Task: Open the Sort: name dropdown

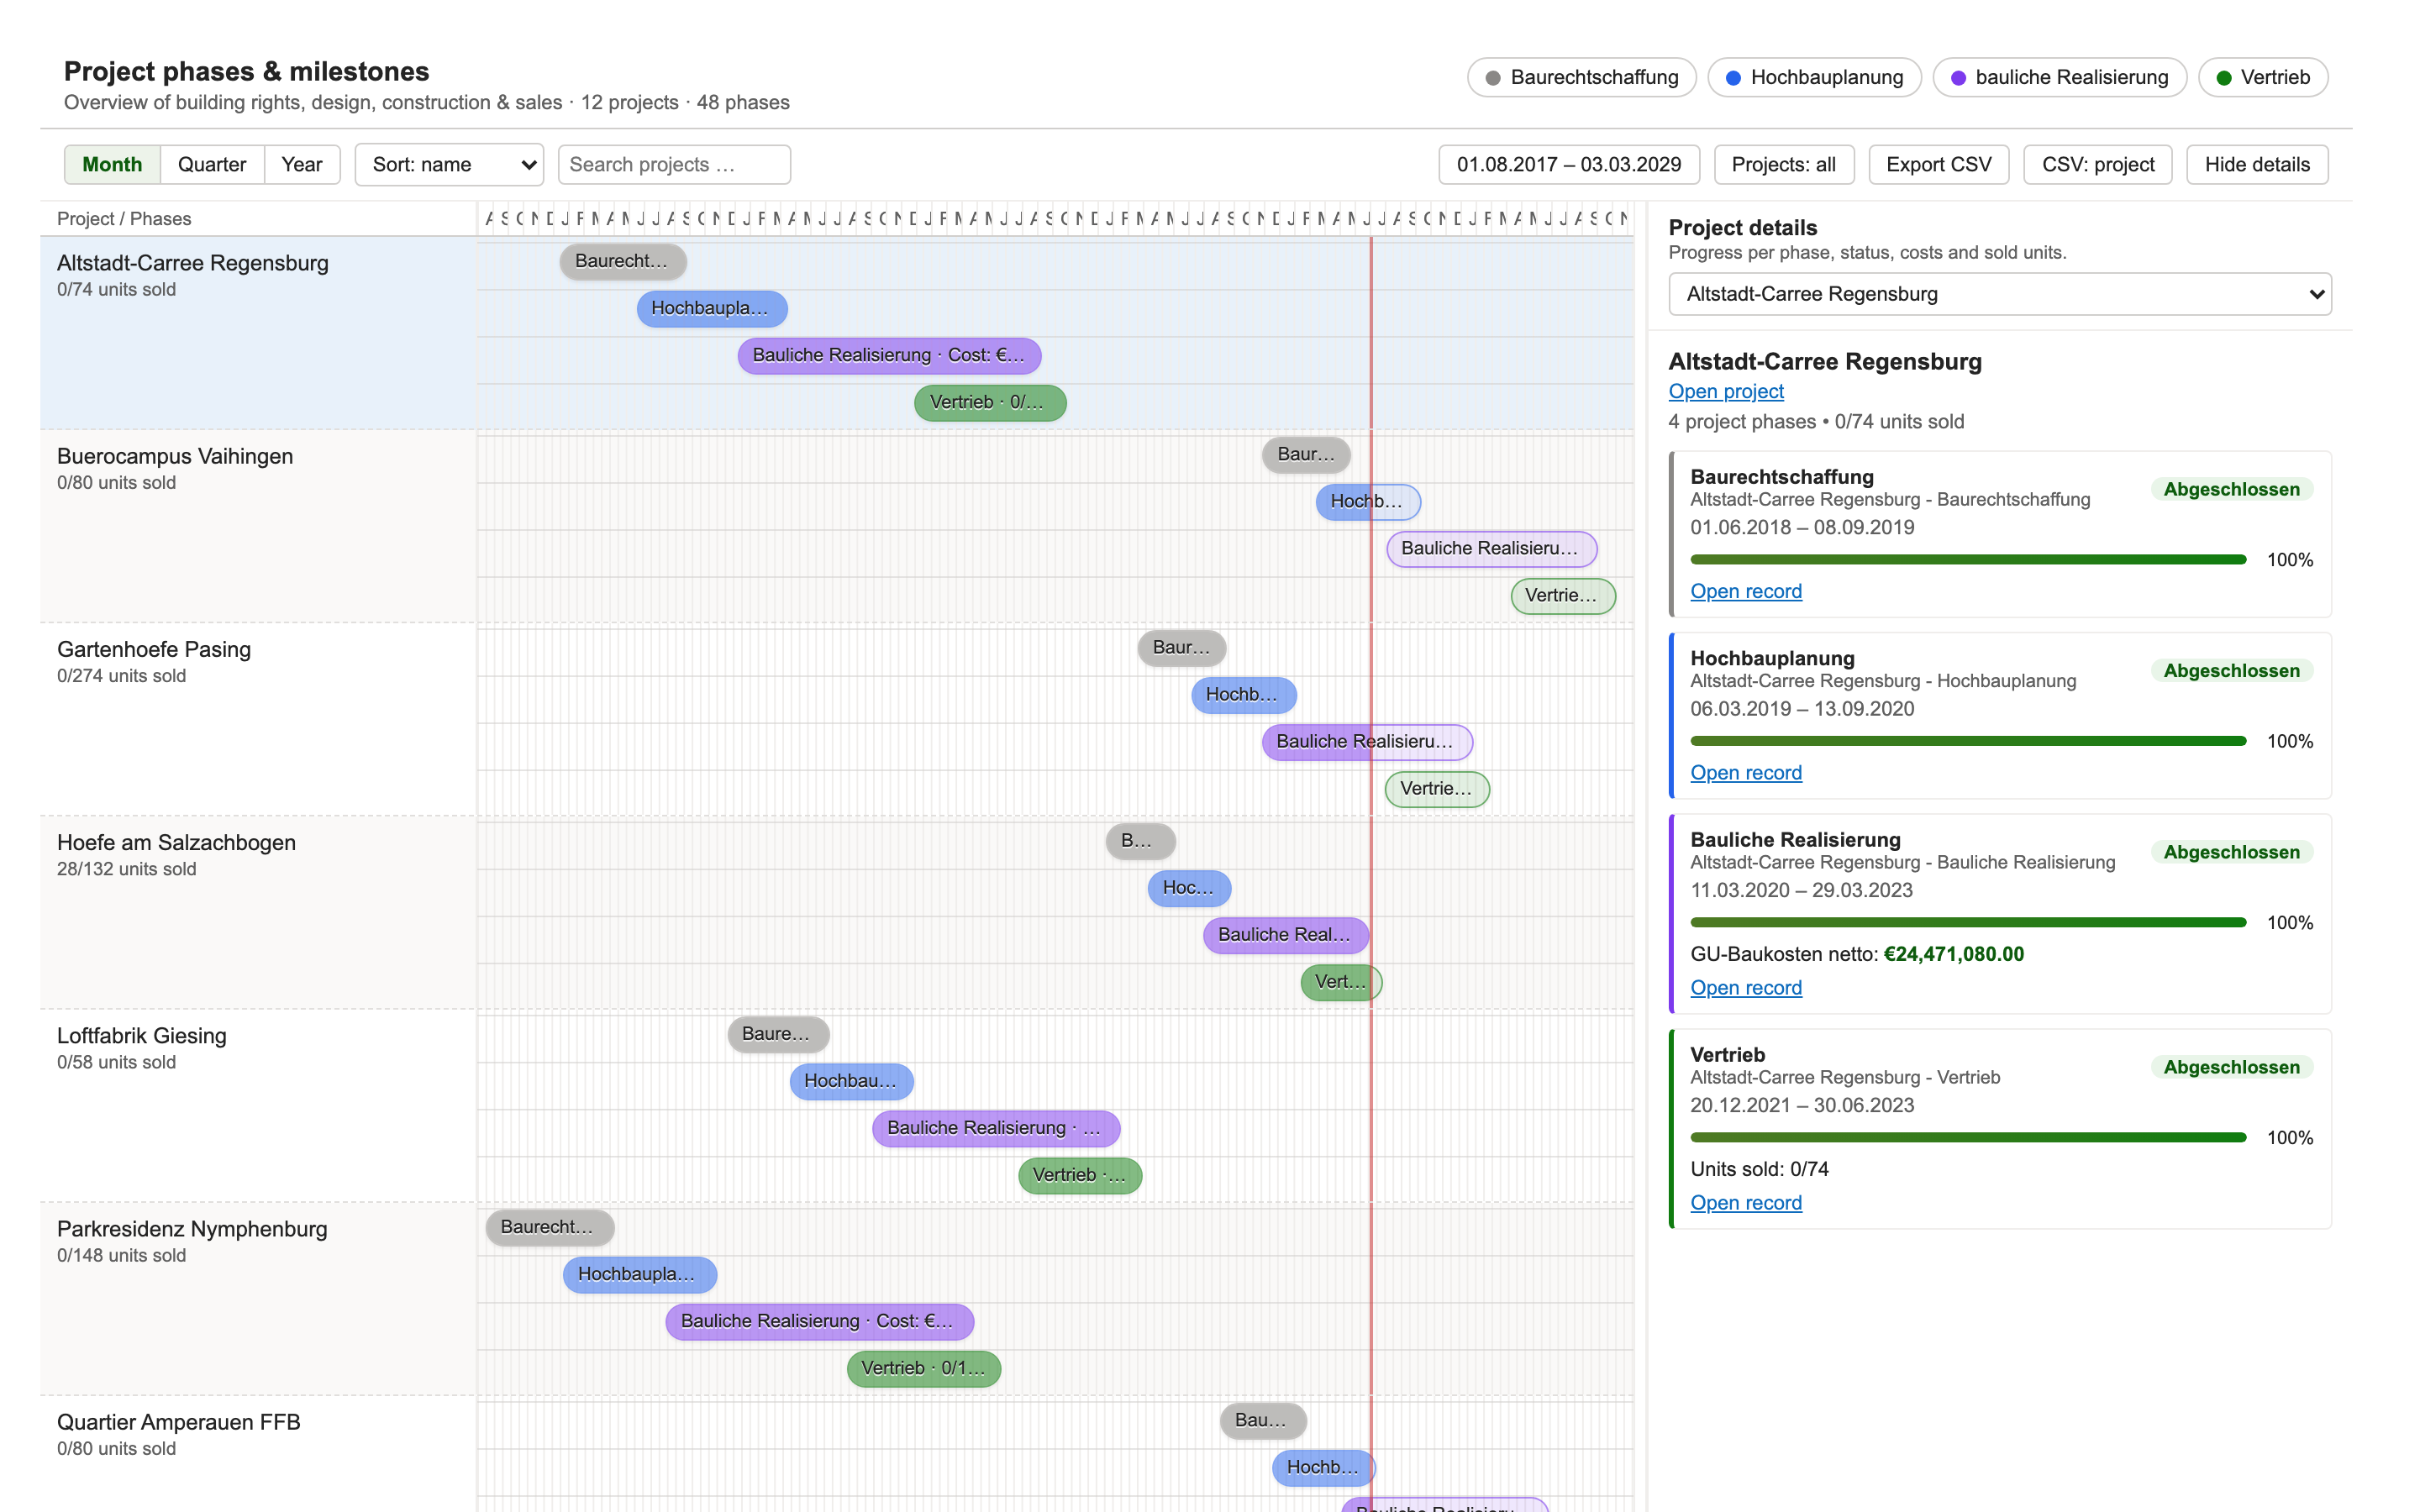Action: point(449,164)
